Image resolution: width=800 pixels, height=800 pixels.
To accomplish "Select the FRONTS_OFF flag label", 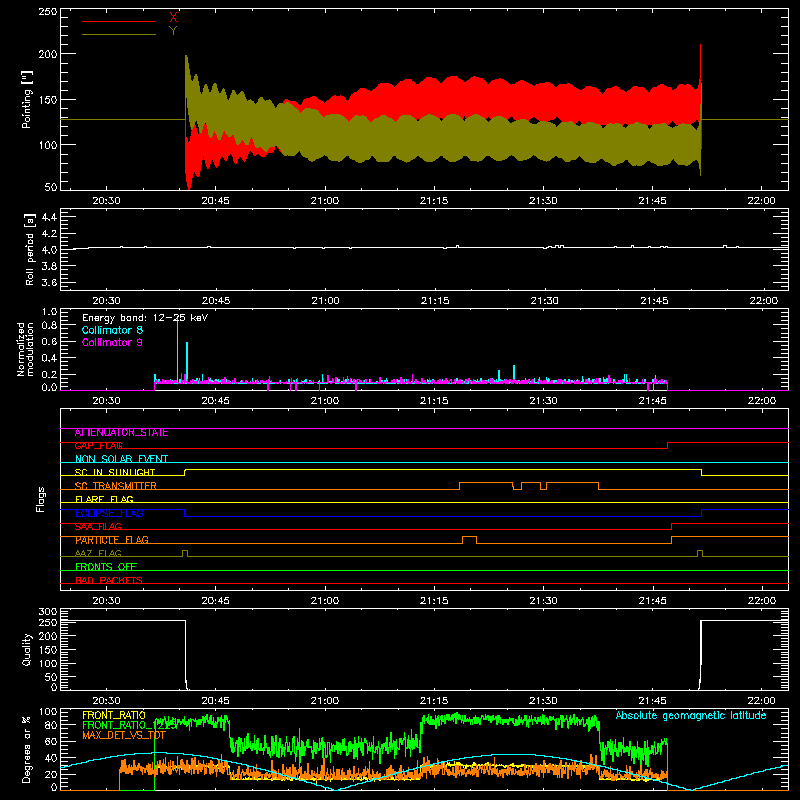I will pyautogui.click(x=106, y=567).
